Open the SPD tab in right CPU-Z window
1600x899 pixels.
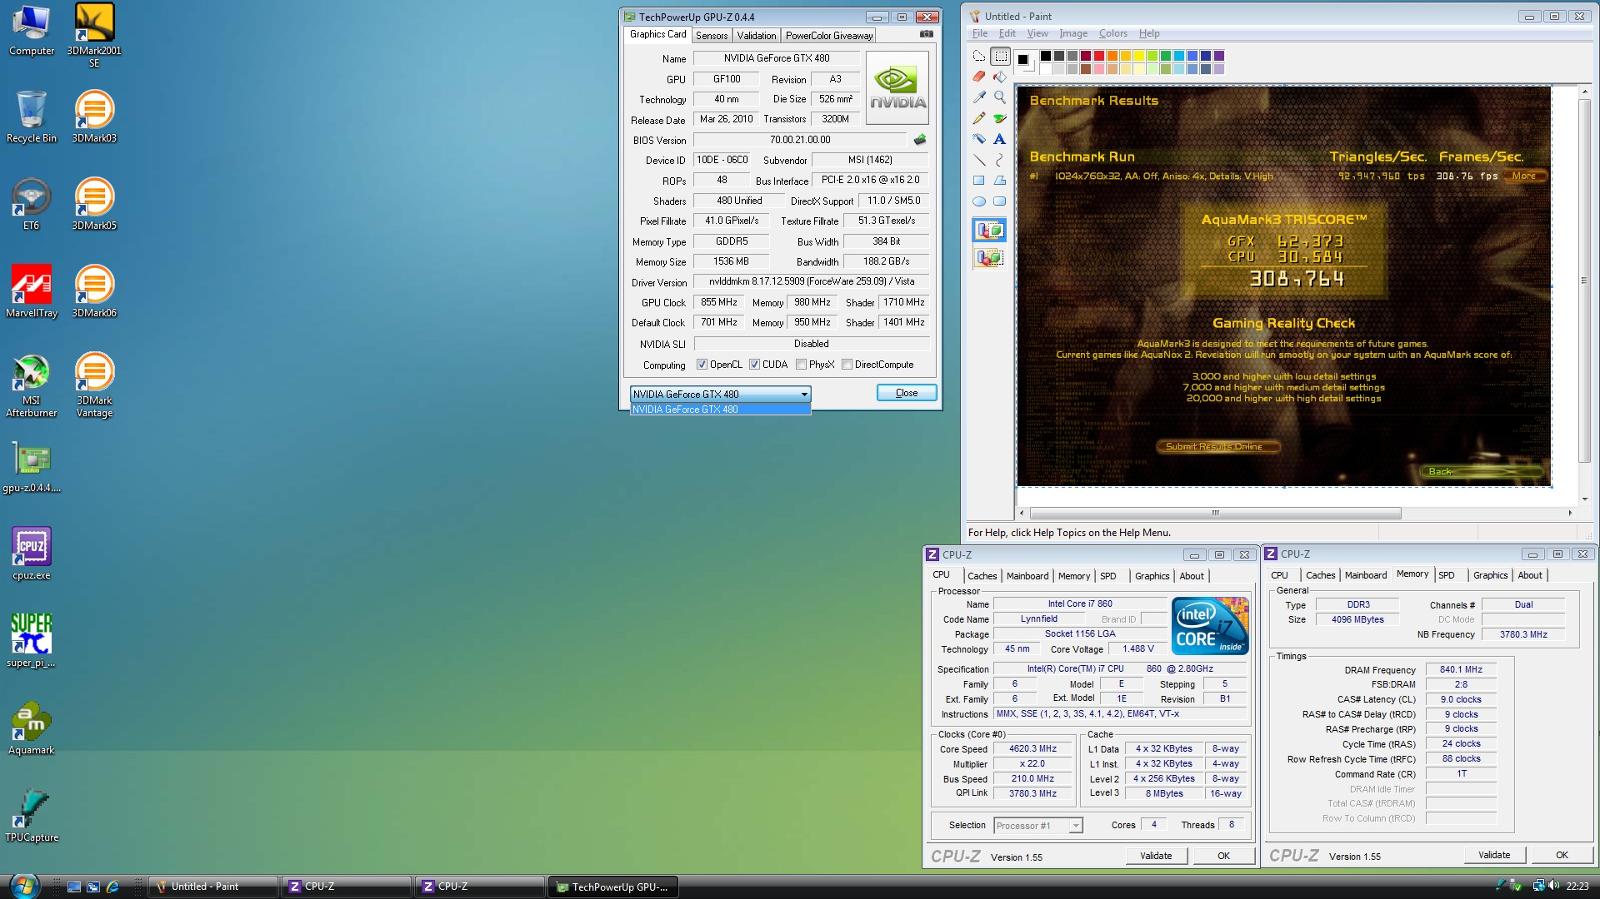click(1446, 575)
